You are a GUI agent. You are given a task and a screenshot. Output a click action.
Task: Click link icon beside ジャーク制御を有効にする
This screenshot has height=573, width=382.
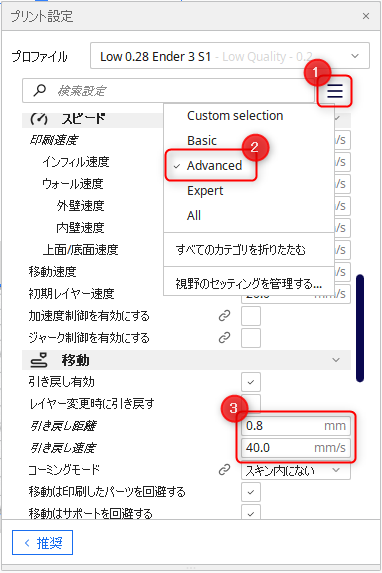click(x=224, y=338)
